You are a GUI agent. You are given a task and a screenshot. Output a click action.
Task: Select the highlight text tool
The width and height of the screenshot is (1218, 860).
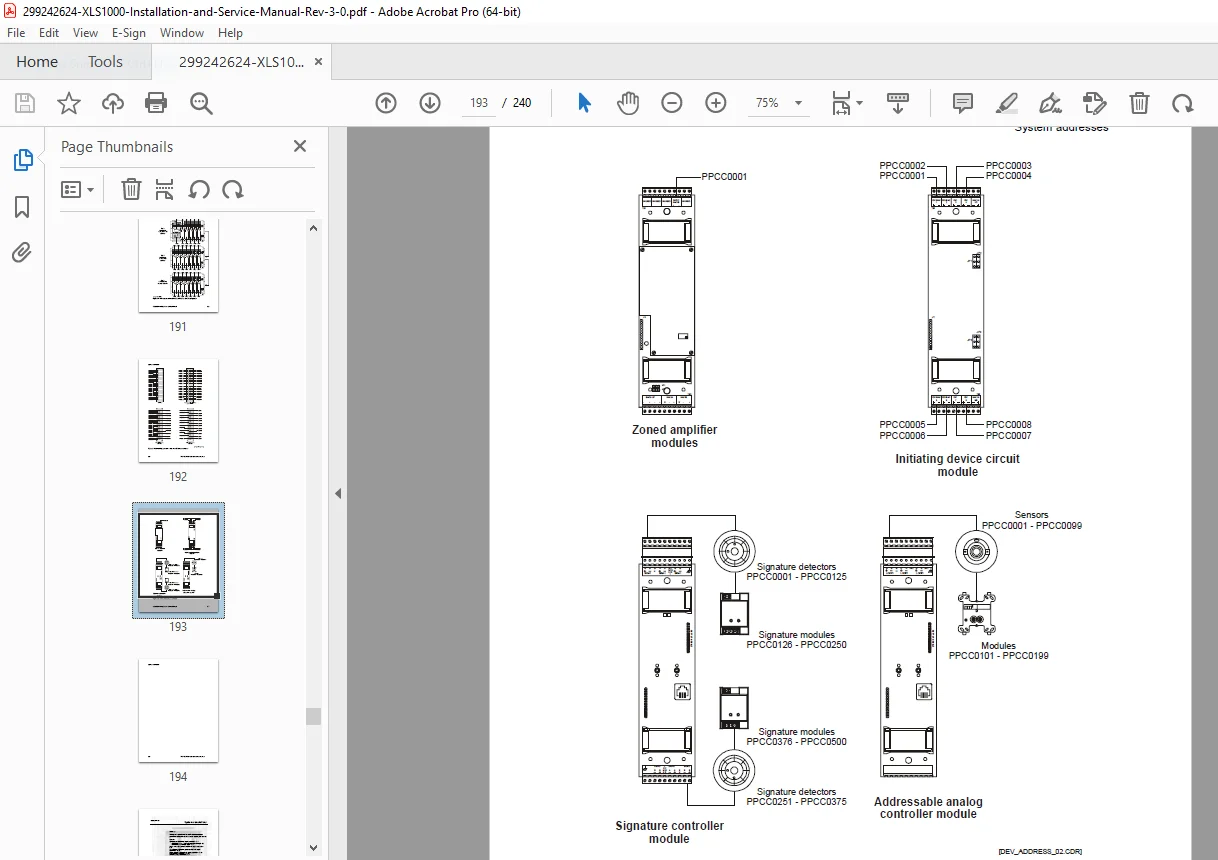coord(1007,103)
